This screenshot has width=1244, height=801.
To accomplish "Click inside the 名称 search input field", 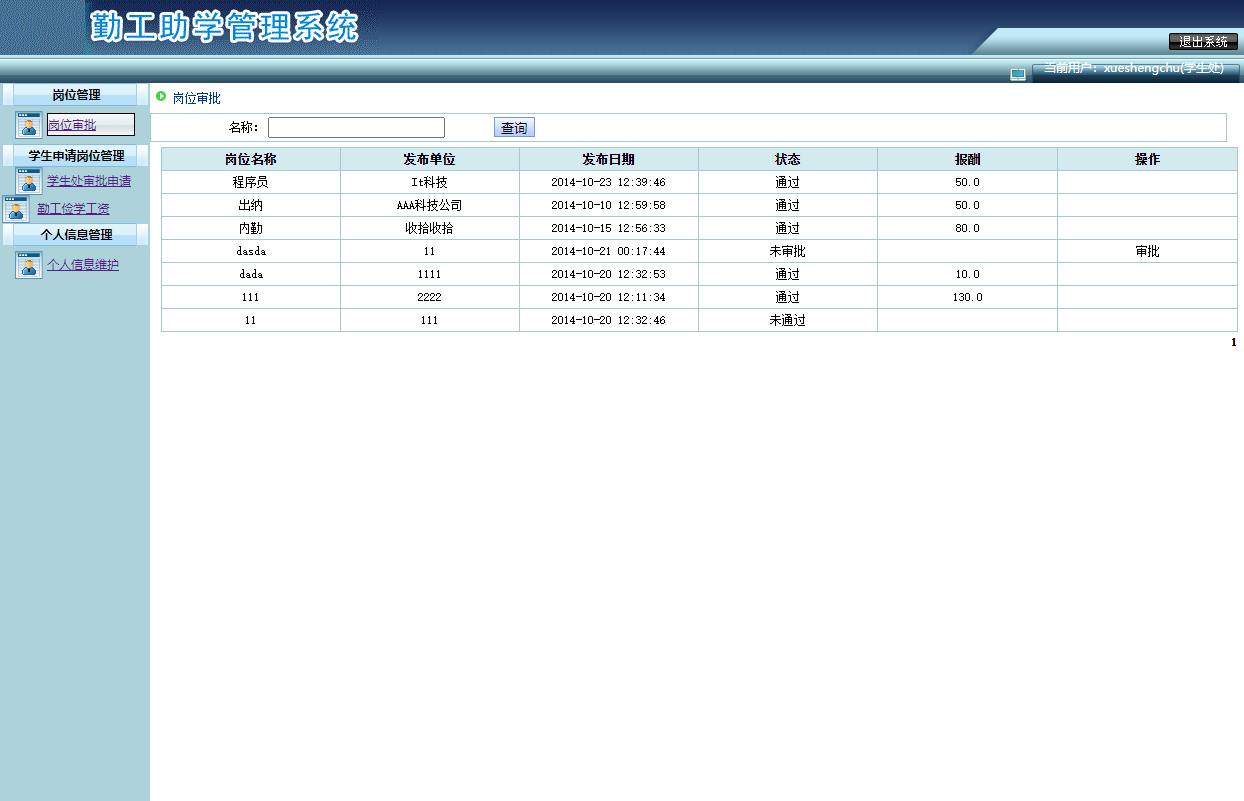I will coord(356,126).
